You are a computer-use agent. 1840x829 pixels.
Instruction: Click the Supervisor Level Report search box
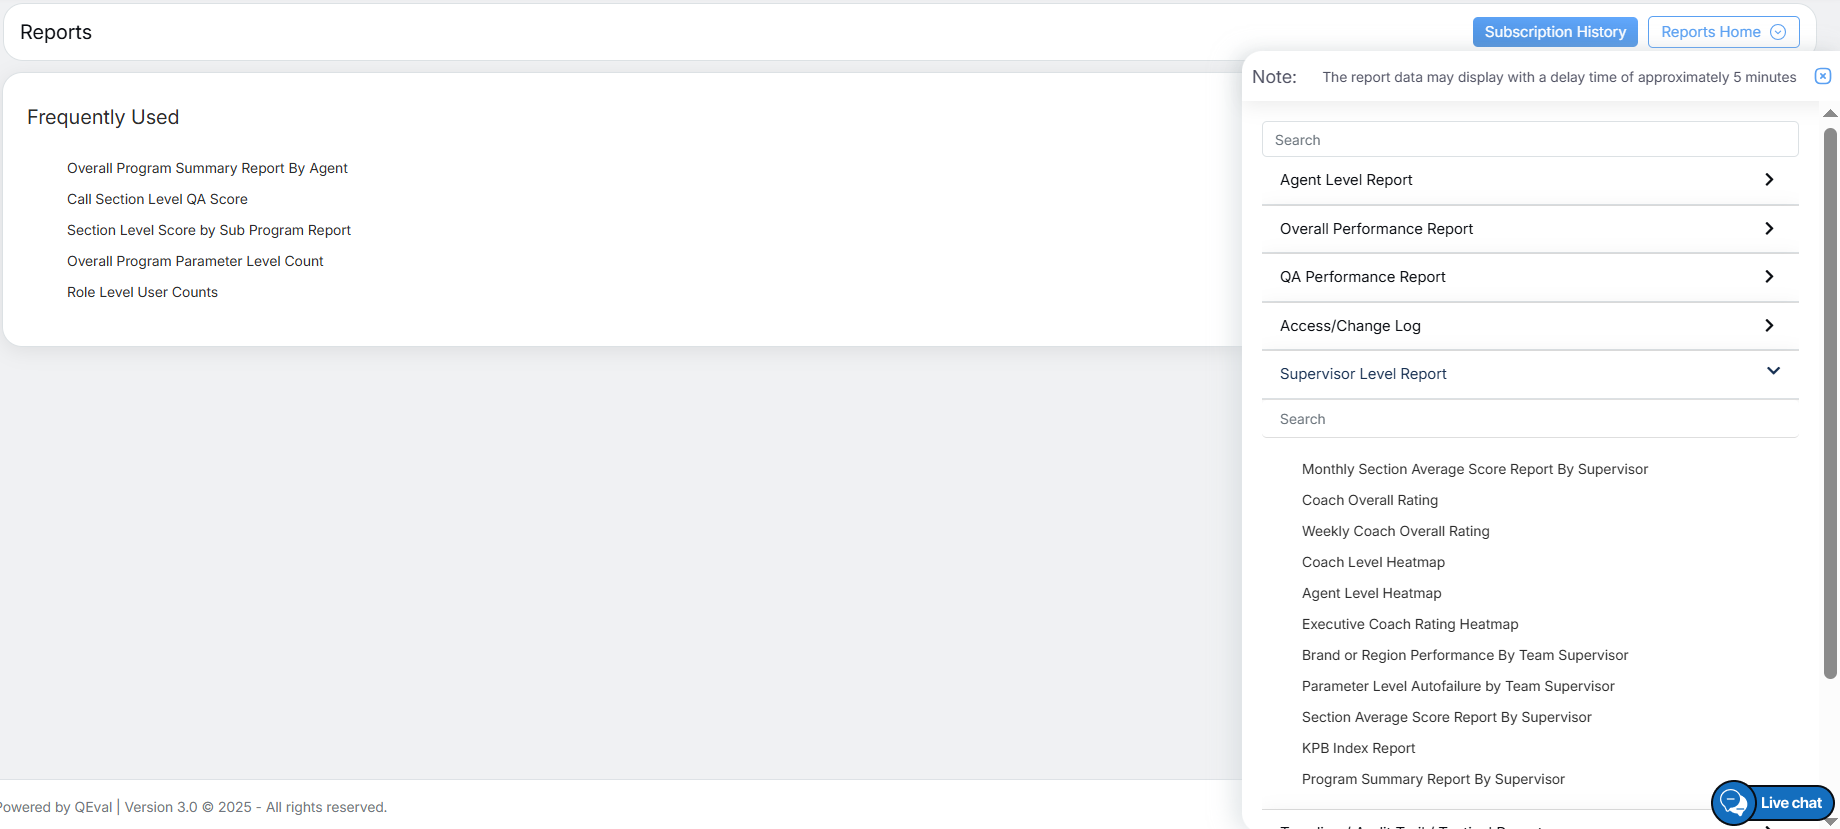coord(1529,419)
